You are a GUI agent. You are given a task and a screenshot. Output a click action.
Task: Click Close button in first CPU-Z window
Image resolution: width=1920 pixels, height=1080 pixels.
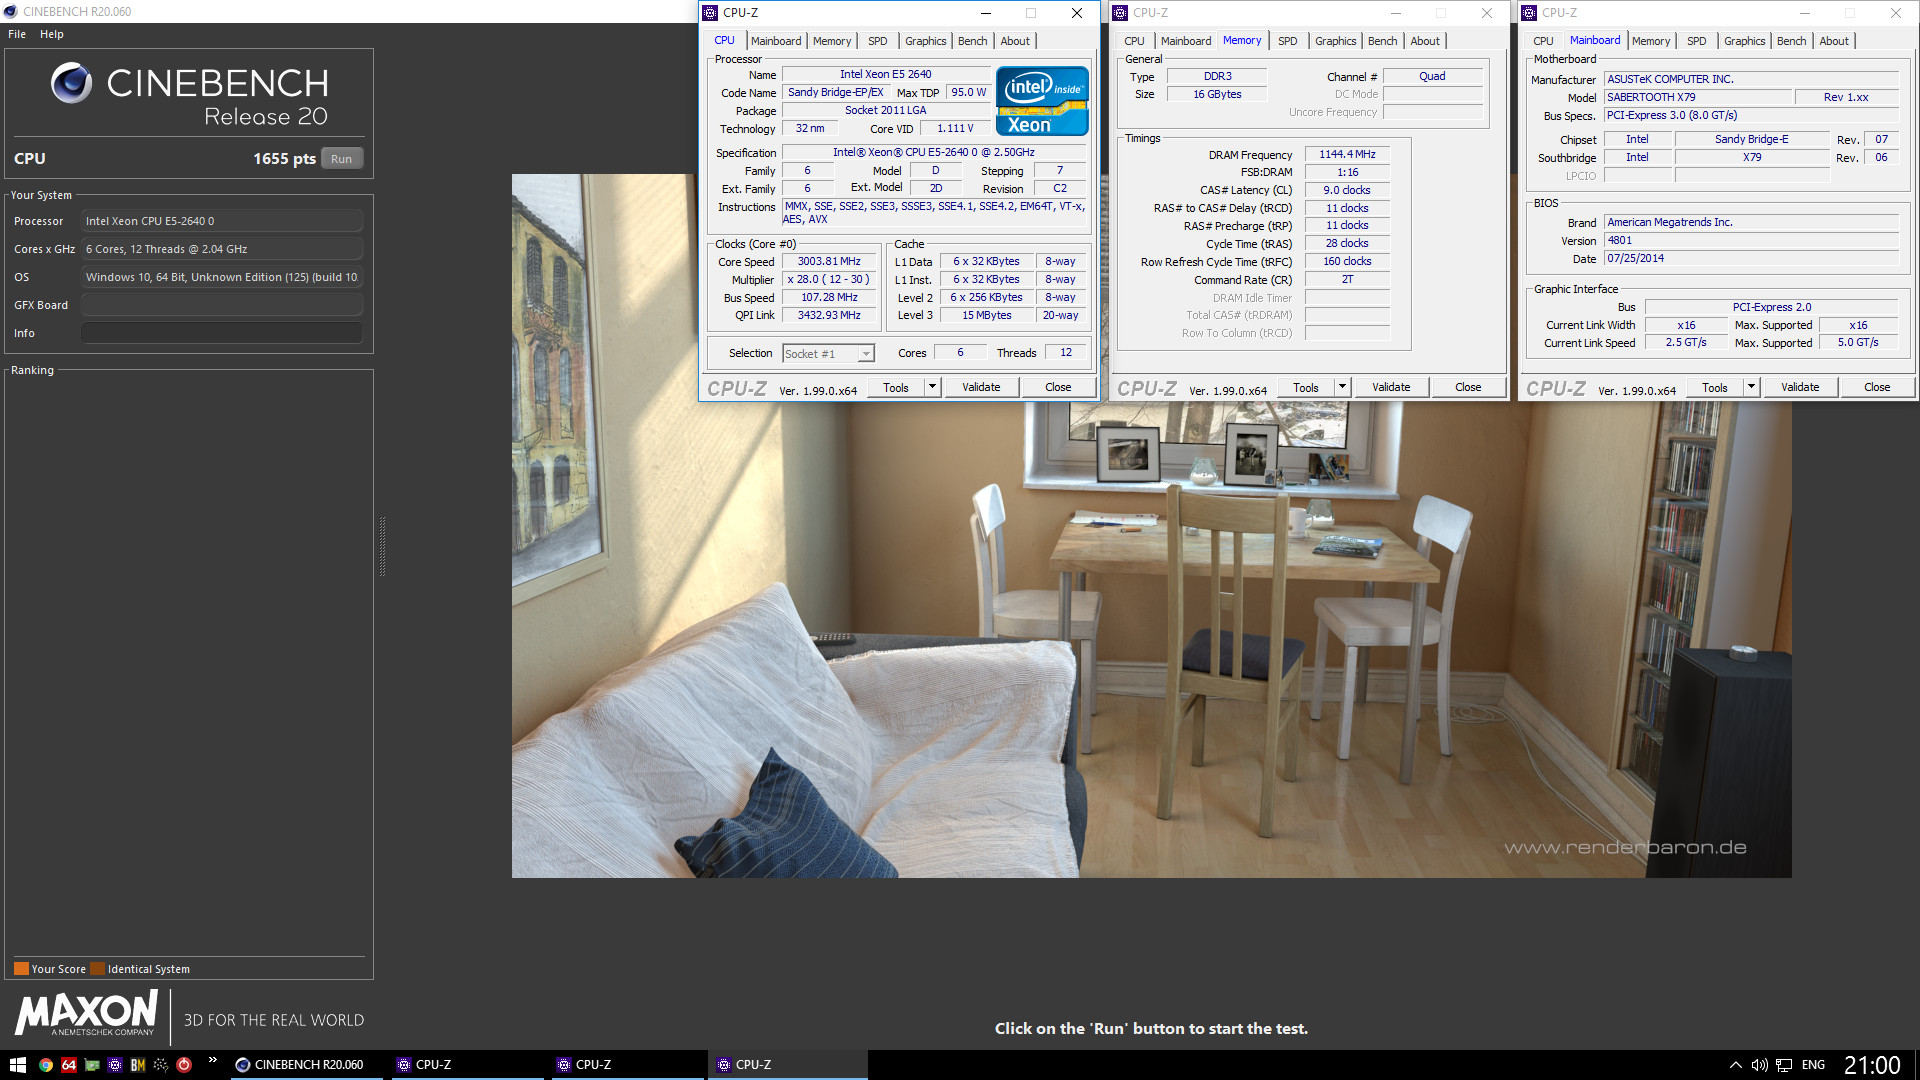[x=1058, y=388]
